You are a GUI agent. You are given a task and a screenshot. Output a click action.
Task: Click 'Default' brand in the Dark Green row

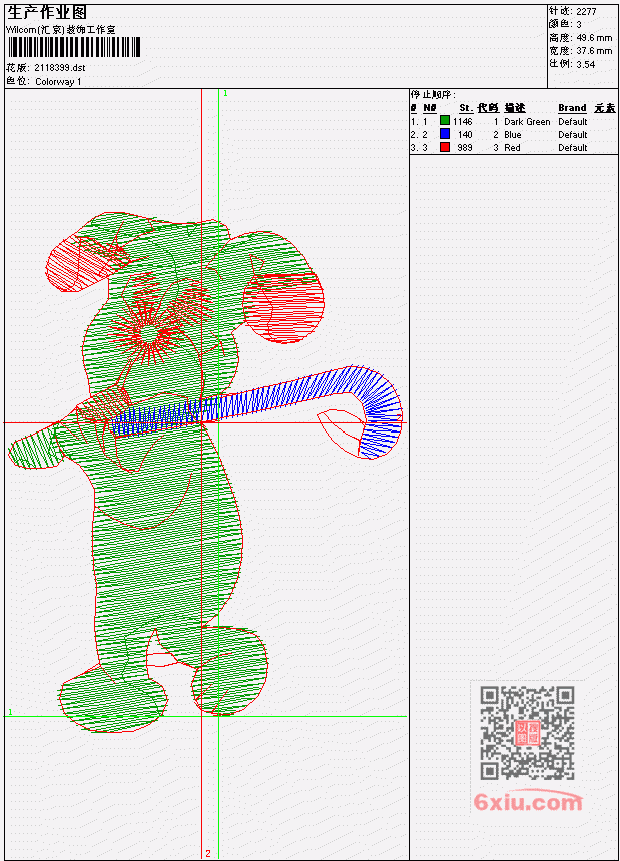click(573, 121)
